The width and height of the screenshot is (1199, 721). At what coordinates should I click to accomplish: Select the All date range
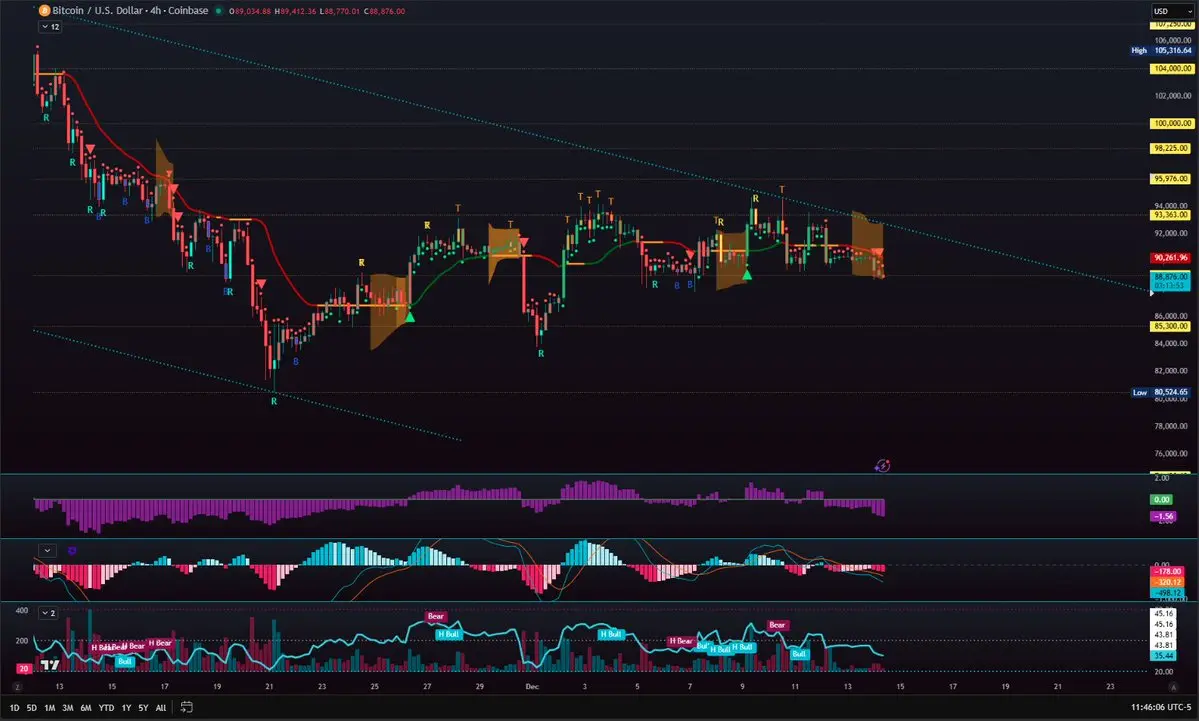tap(161, 708)
